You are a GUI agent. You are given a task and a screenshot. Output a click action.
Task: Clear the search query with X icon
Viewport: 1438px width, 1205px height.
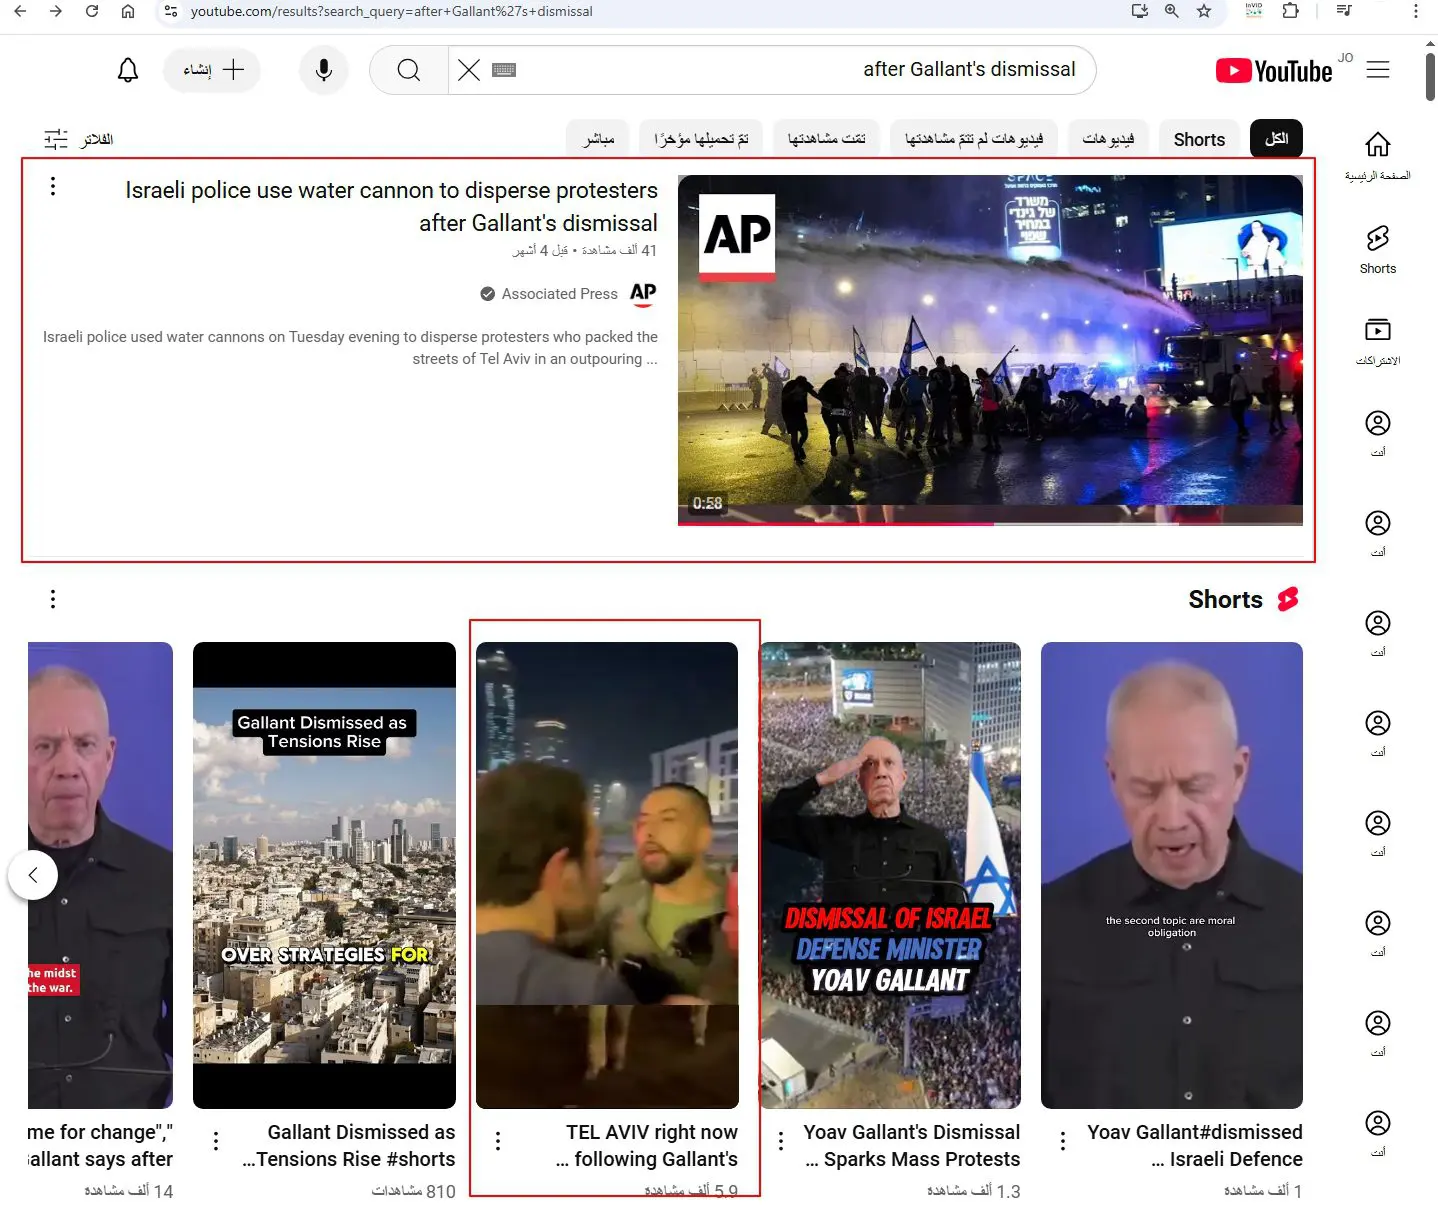tap(468, 70)
